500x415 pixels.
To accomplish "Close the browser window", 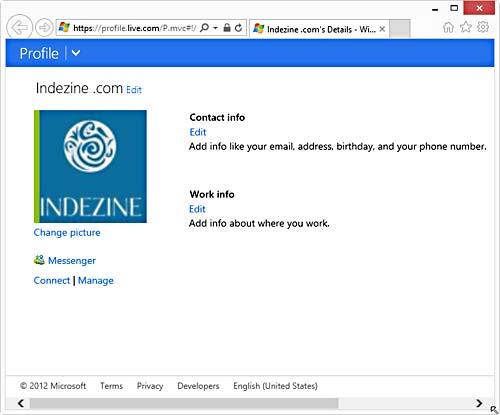I will (479, 8).
